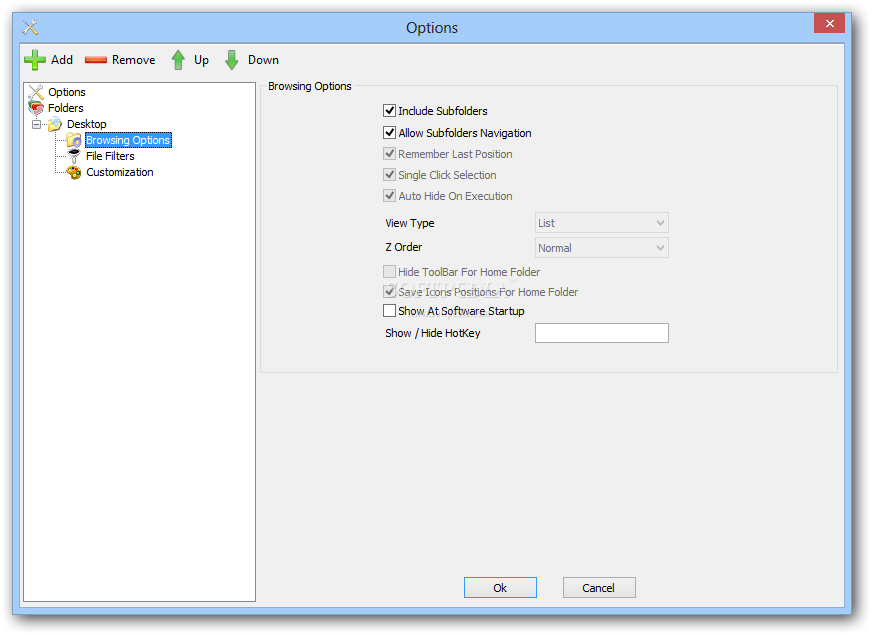
Task: Click the Ok button
Action: 500,588
